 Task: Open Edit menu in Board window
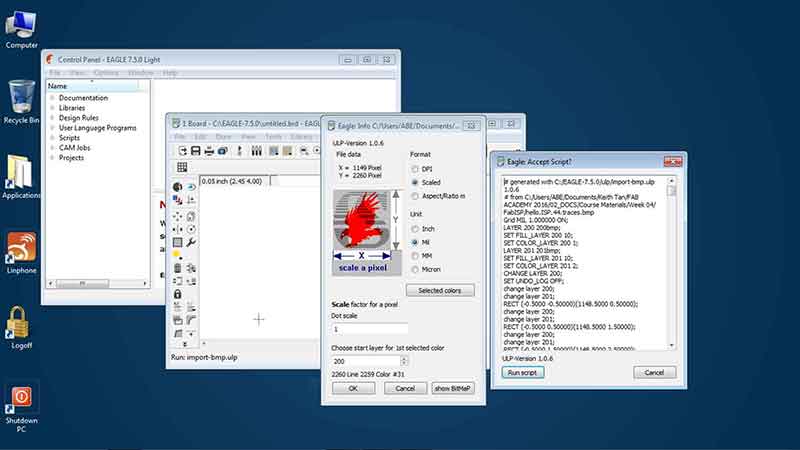pos(200,137)
